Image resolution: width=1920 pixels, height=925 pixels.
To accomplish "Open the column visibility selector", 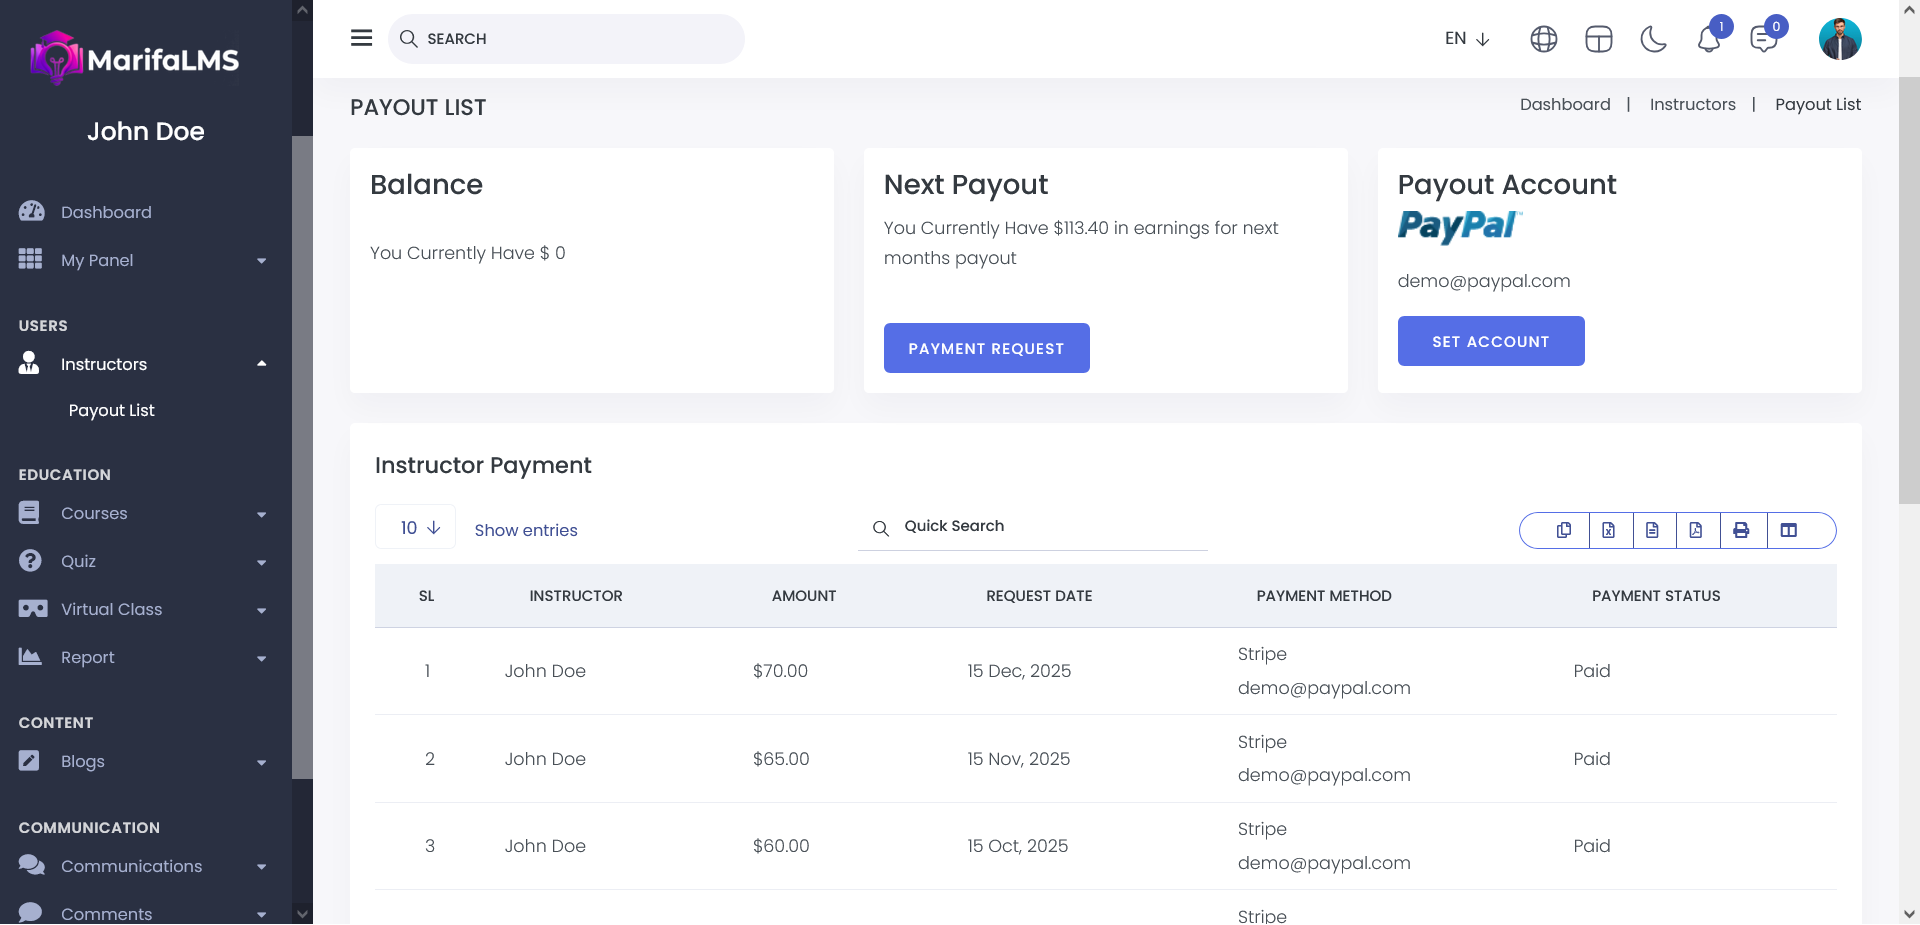I will (x=1789, y=530).
